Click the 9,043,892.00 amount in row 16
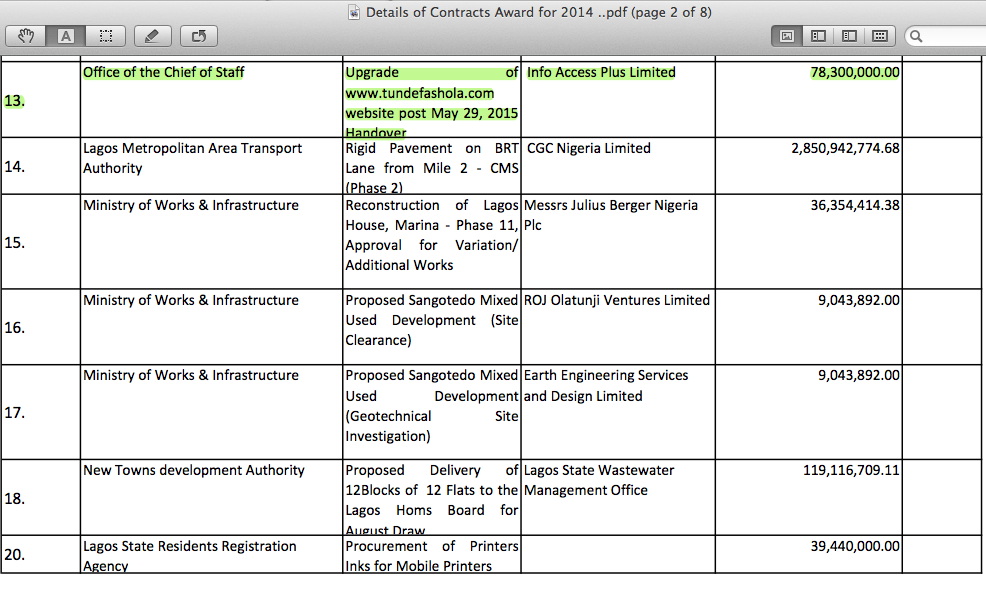 [858, 300]
